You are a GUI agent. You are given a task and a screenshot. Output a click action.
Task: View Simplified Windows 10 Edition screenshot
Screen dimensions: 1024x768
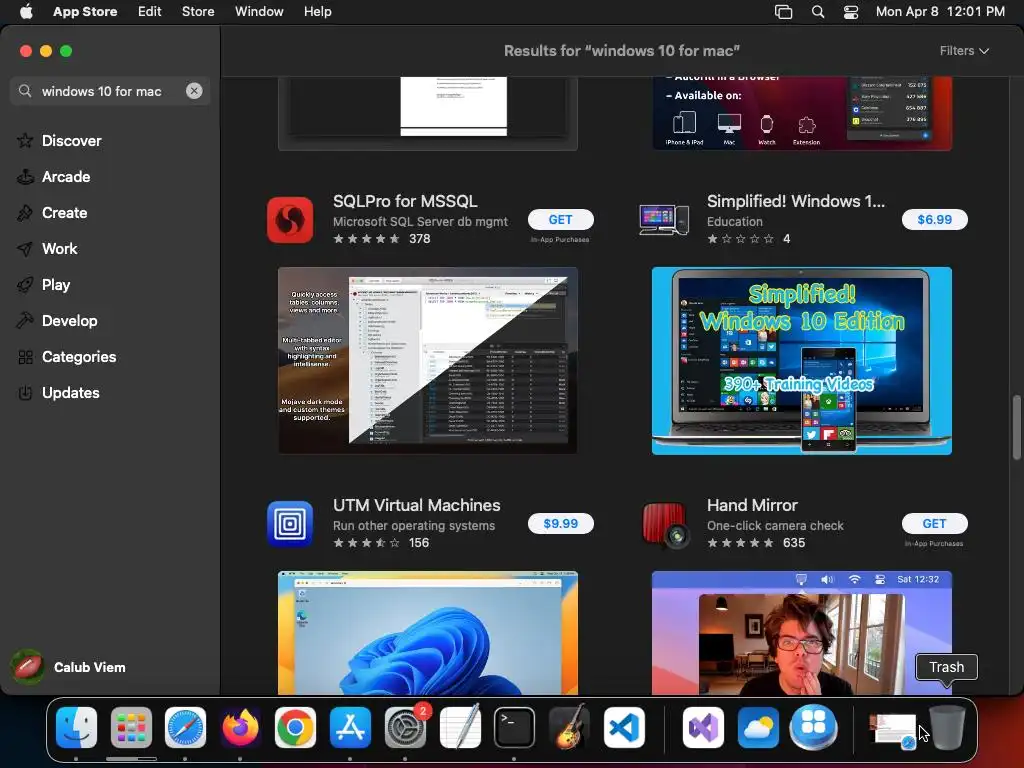coord(802,360)
